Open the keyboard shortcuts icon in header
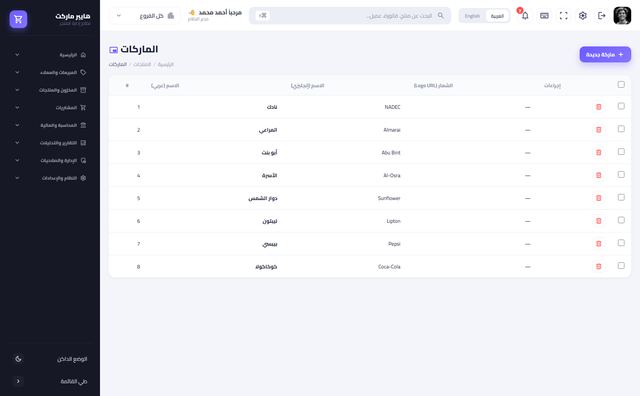This screenshot has width=640, height=396. click(544, 16)
